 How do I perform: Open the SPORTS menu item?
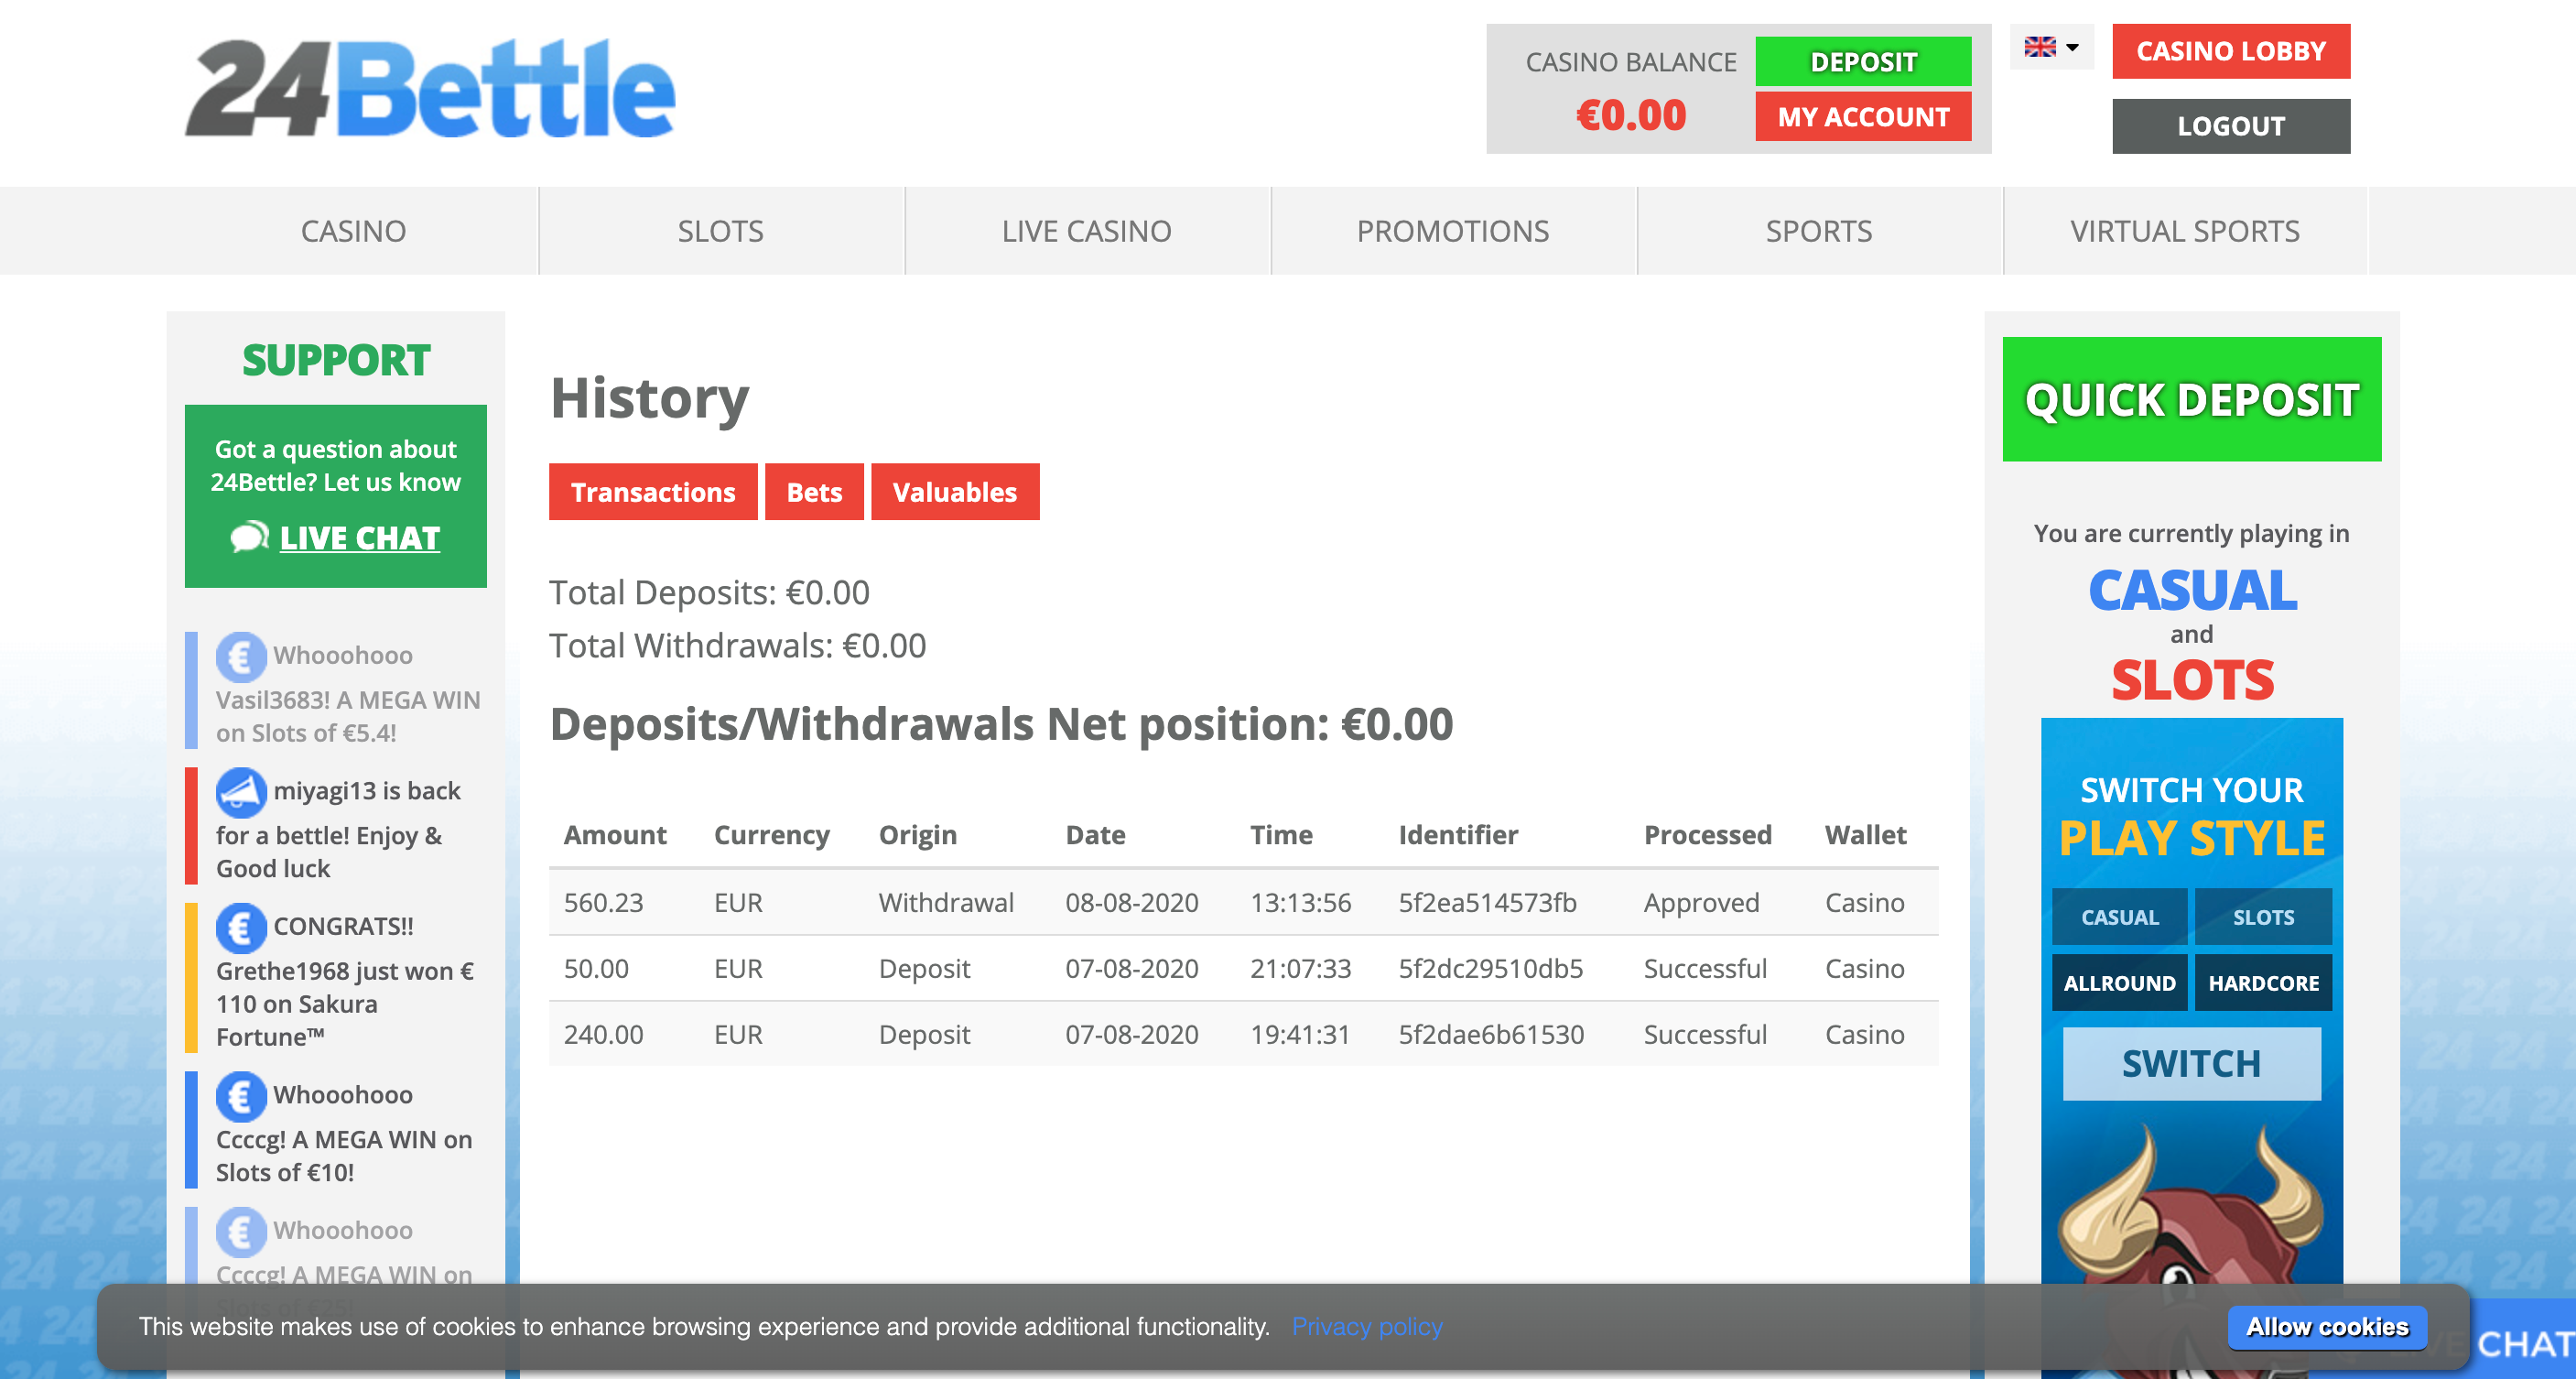tap(1818, 231)
